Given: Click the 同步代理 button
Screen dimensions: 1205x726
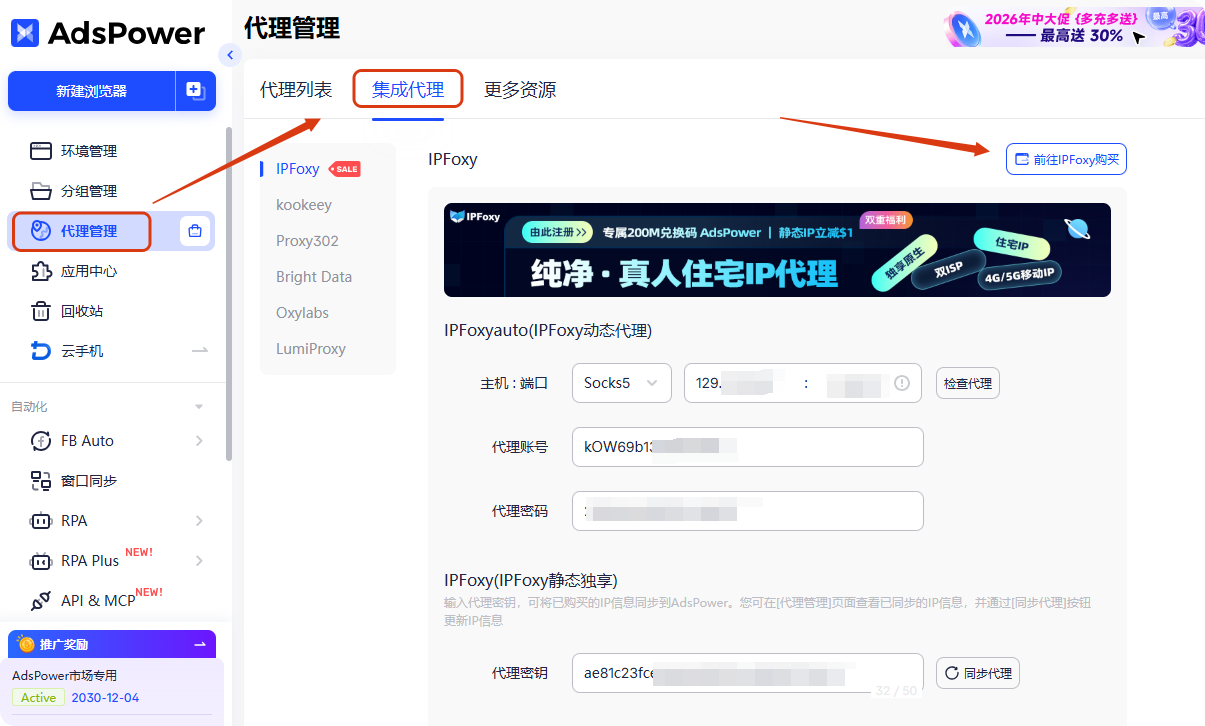Looking at the screenshot, I should (x=977, y=673).
